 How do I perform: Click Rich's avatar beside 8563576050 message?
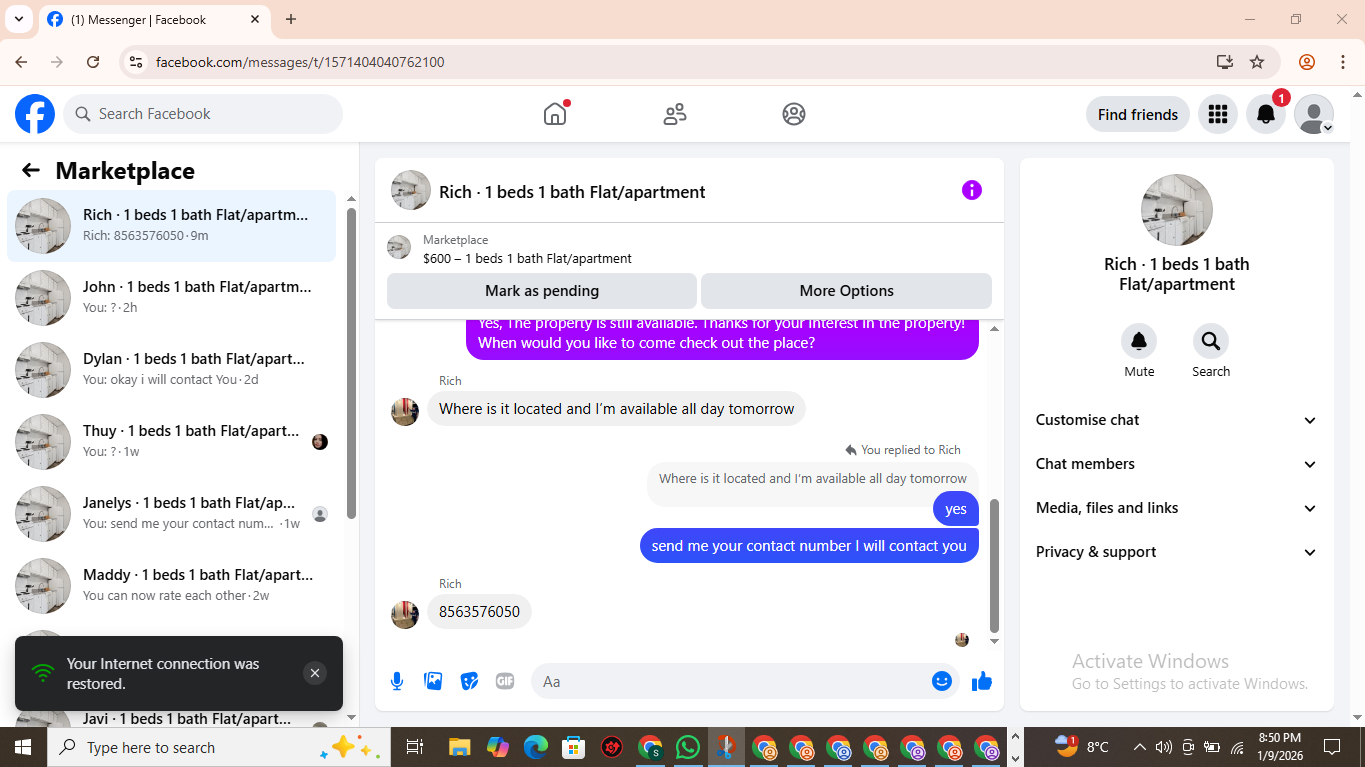click(x=405, y=614)
